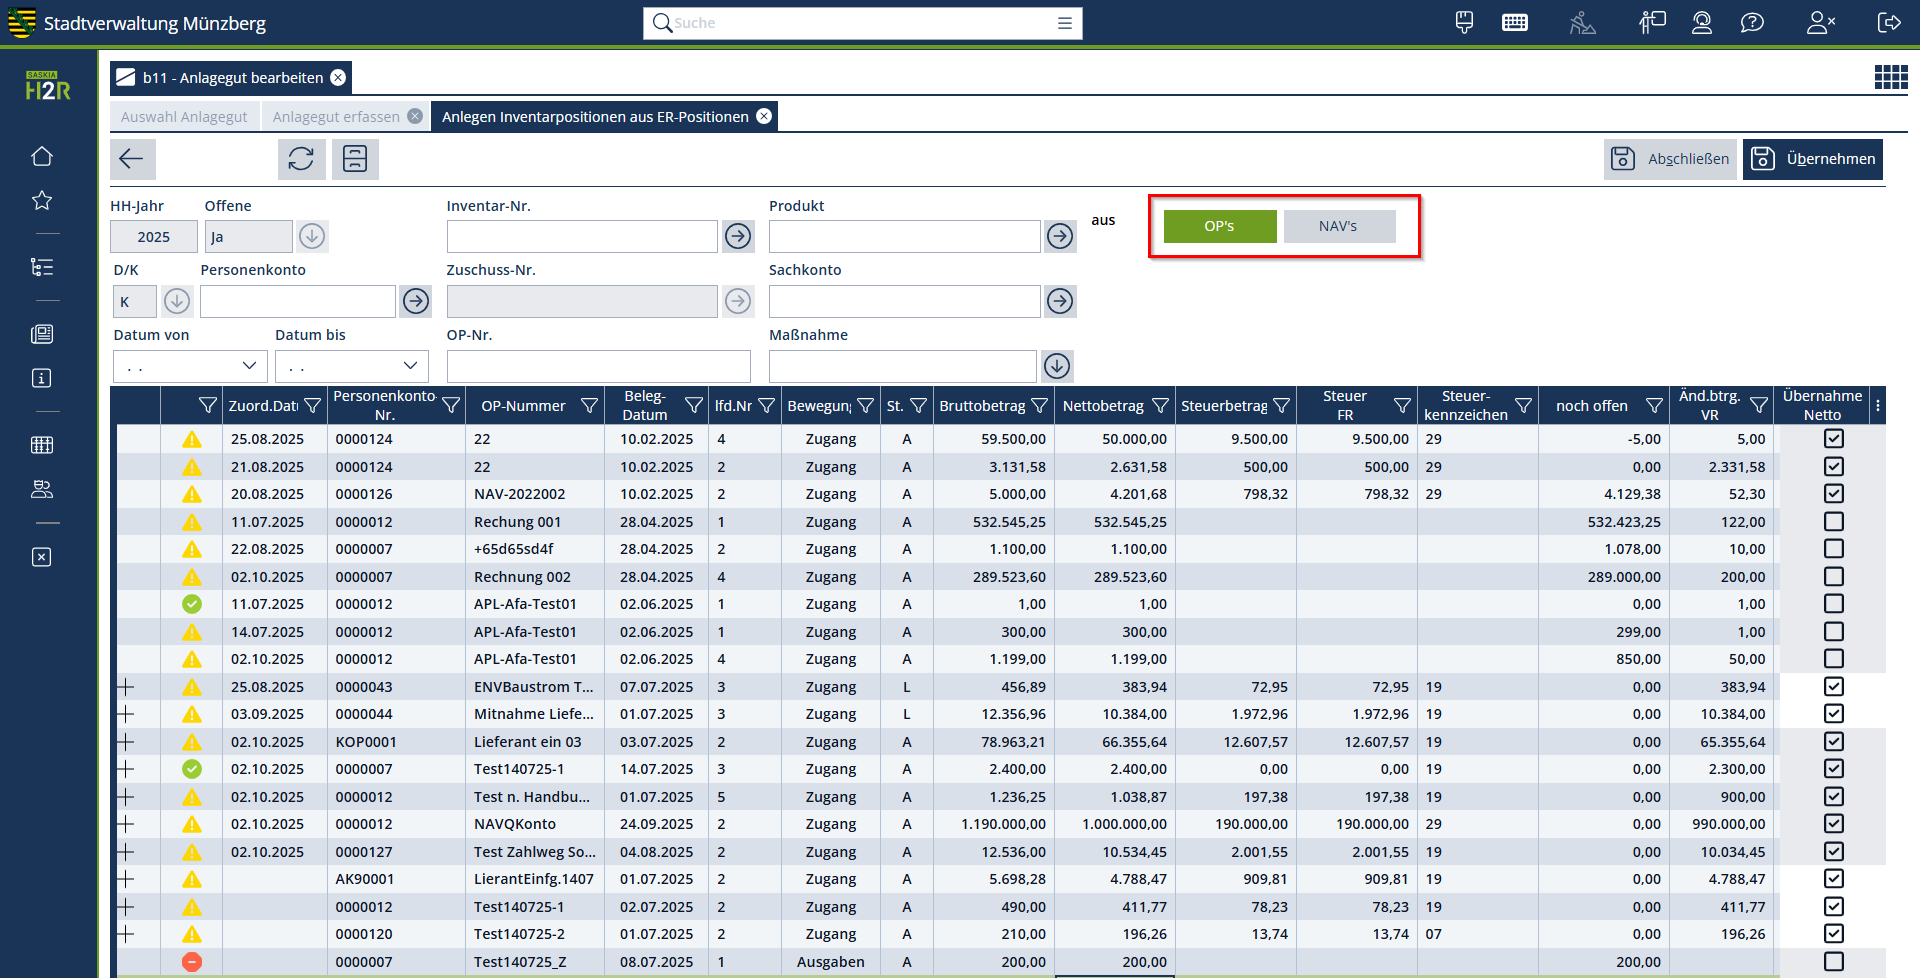Click the Übernehmen button
Image resolution: width=1920 pixels, height=978 pixels.
click(1812, 159)
